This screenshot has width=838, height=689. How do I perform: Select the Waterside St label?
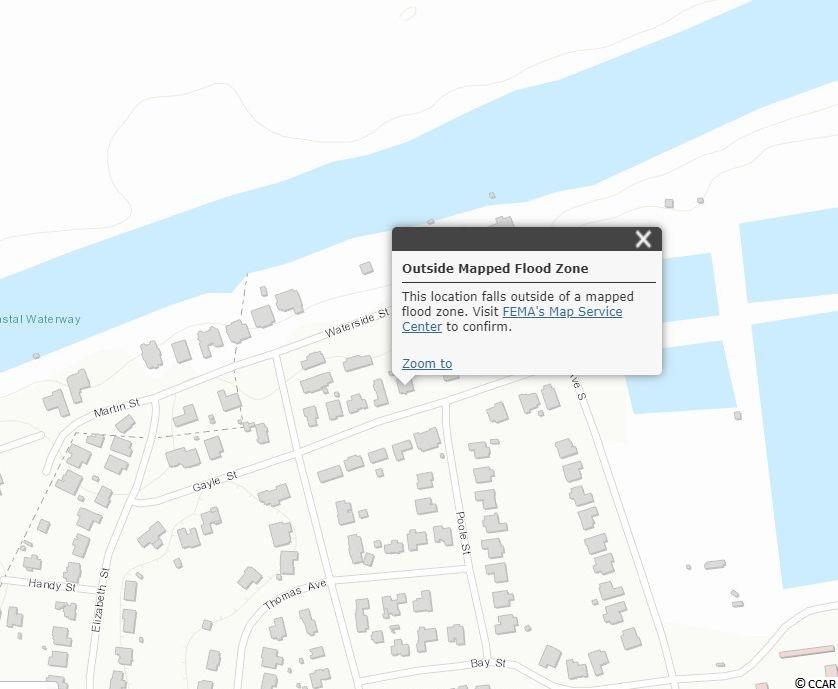click(x=357, y=323)
